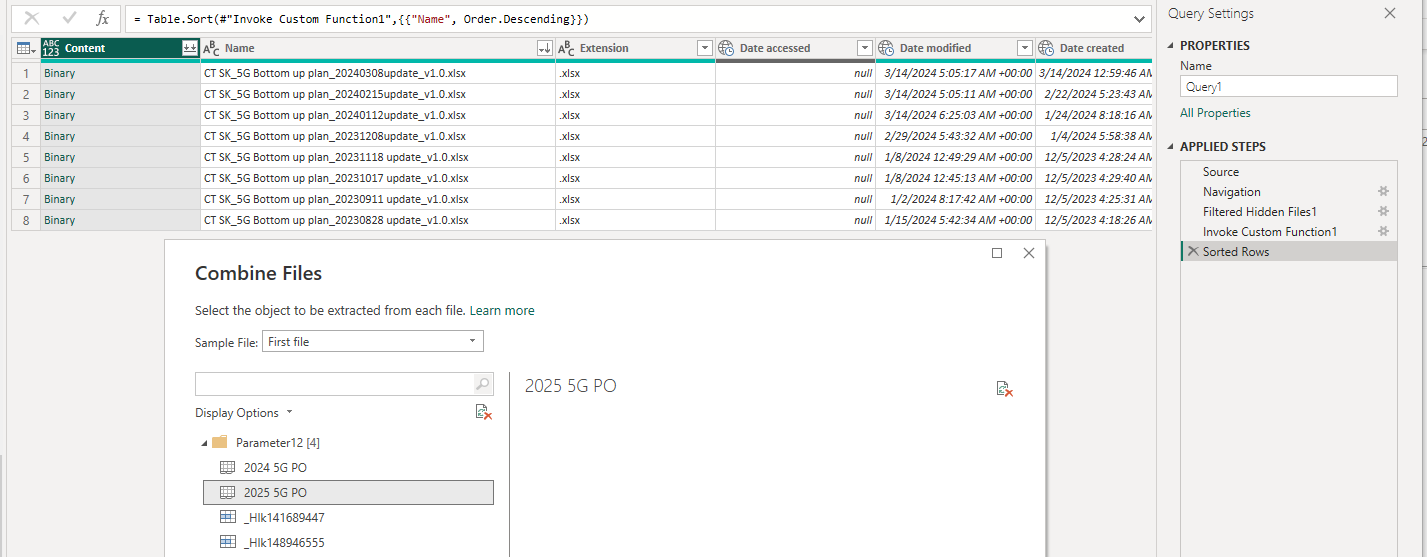Change the Extension column data type icon
This screenshot has height=557, width=1427.
pos(567,48)
